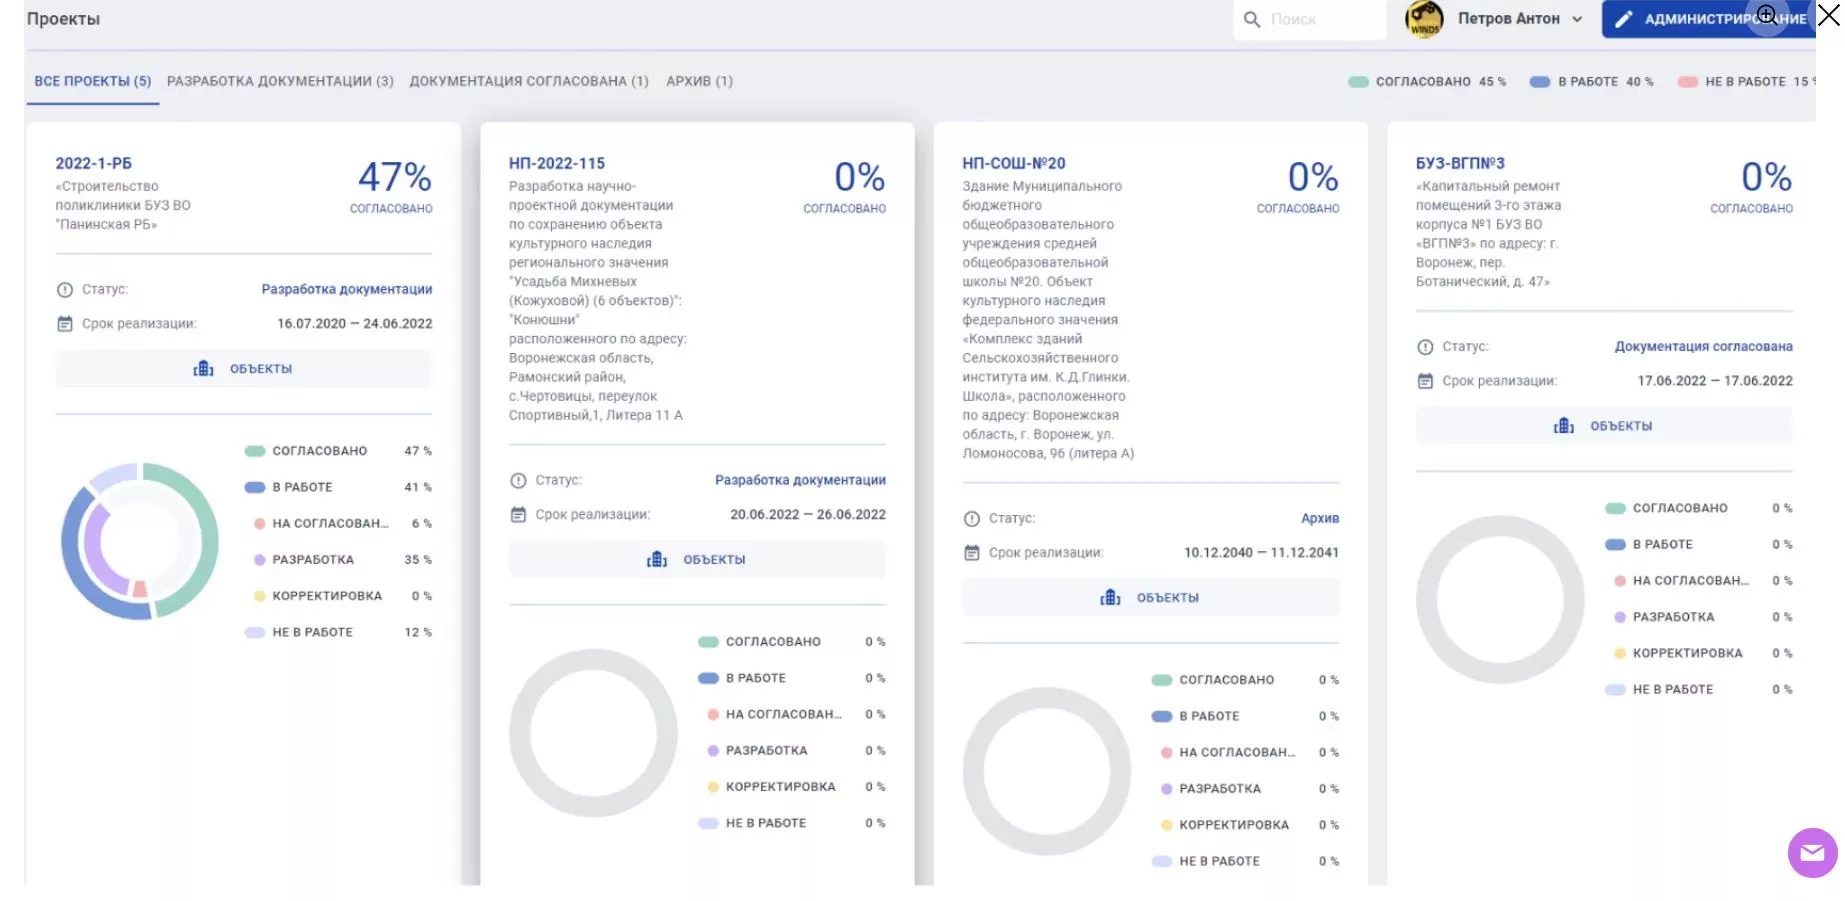Expand the Петров Антон user dropdown
Viewport: 1845px width, 901px height.
[1577, 19]
